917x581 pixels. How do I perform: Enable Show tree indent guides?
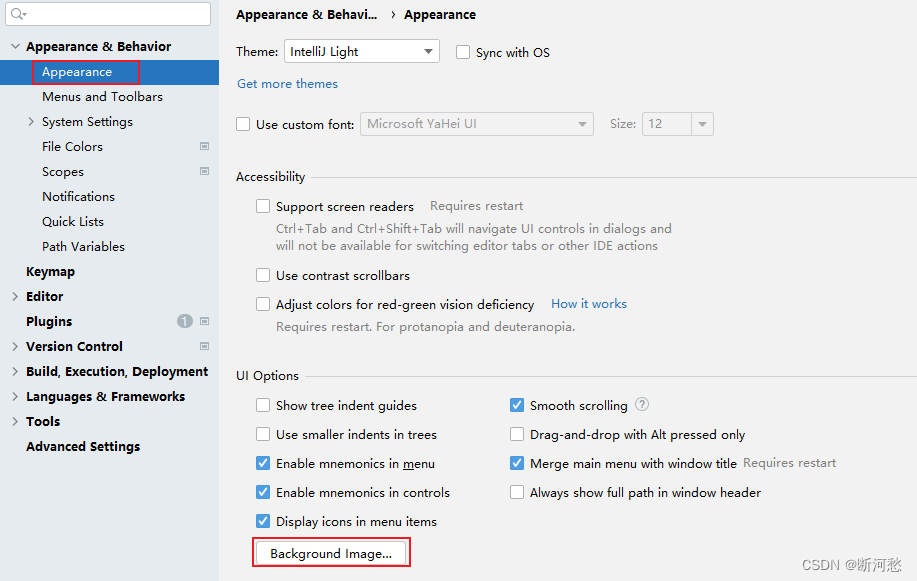(x=263, y=405)
